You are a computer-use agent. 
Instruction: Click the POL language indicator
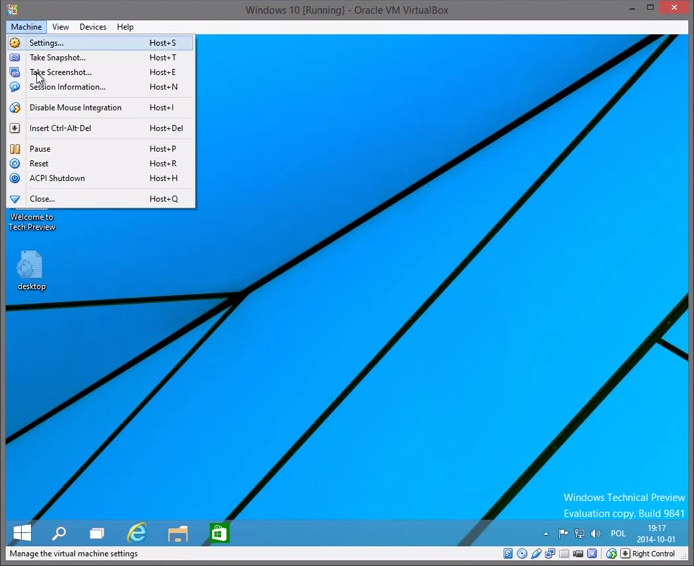pyautogui.click(x=618, y=534)
